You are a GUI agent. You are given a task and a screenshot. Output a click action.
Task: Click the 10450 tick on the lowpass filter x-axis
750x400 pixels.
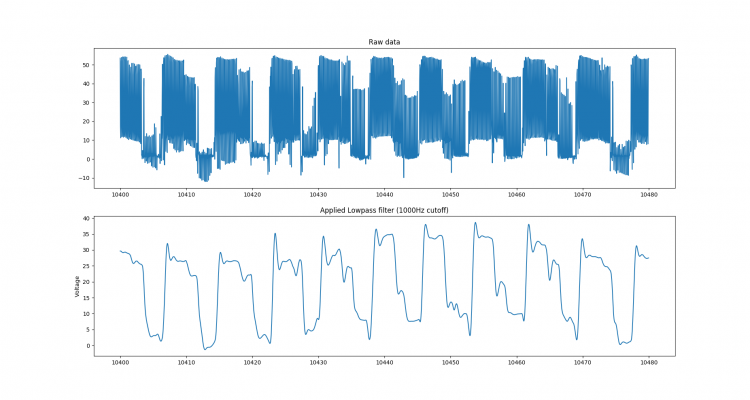pos(451,363)
